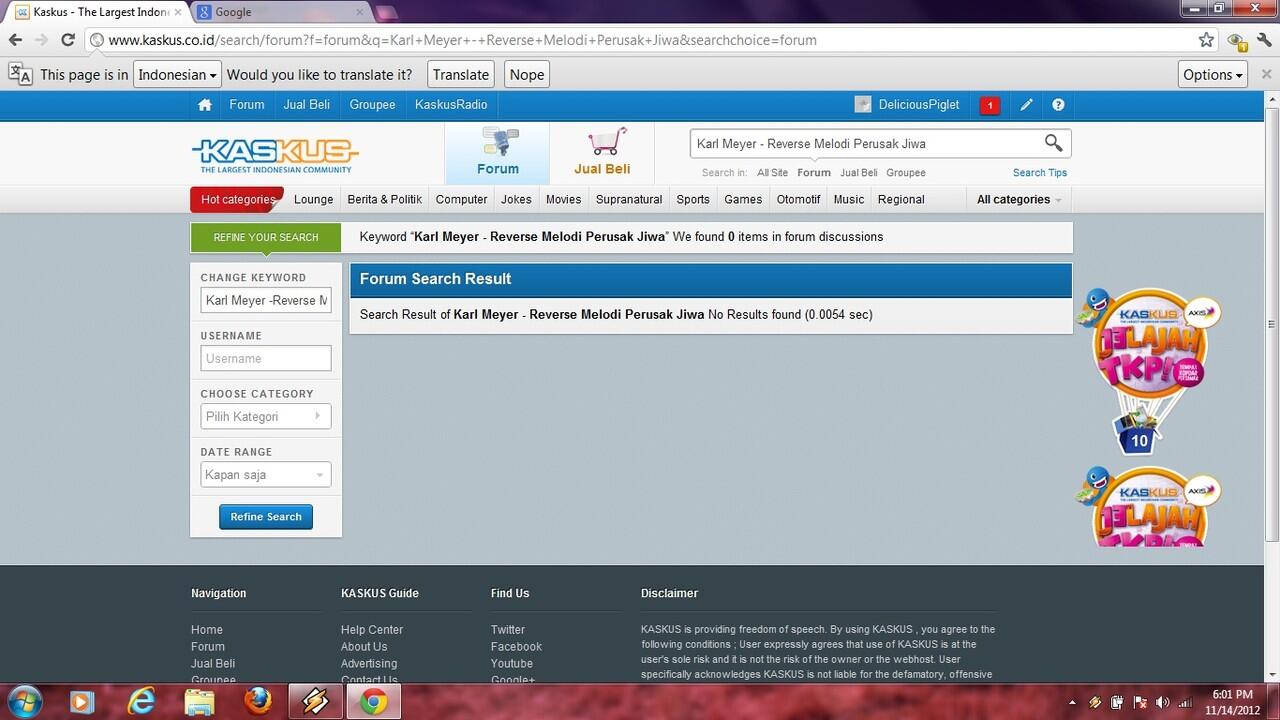Open Computer category
The image size is (1280, 720).
[462, 199]
